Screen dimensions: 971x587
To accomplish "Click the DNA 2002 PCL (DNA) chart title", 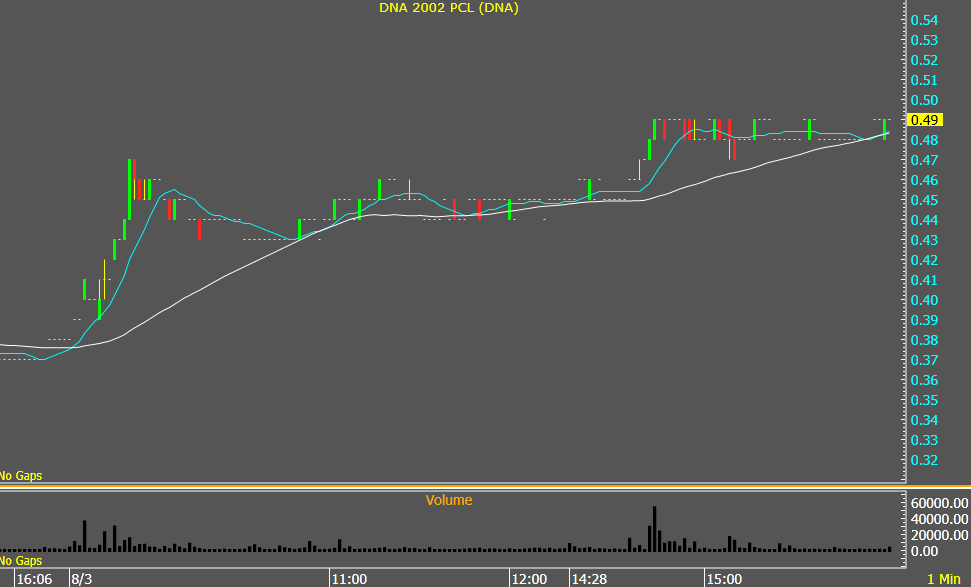I will tap(449, 8).
